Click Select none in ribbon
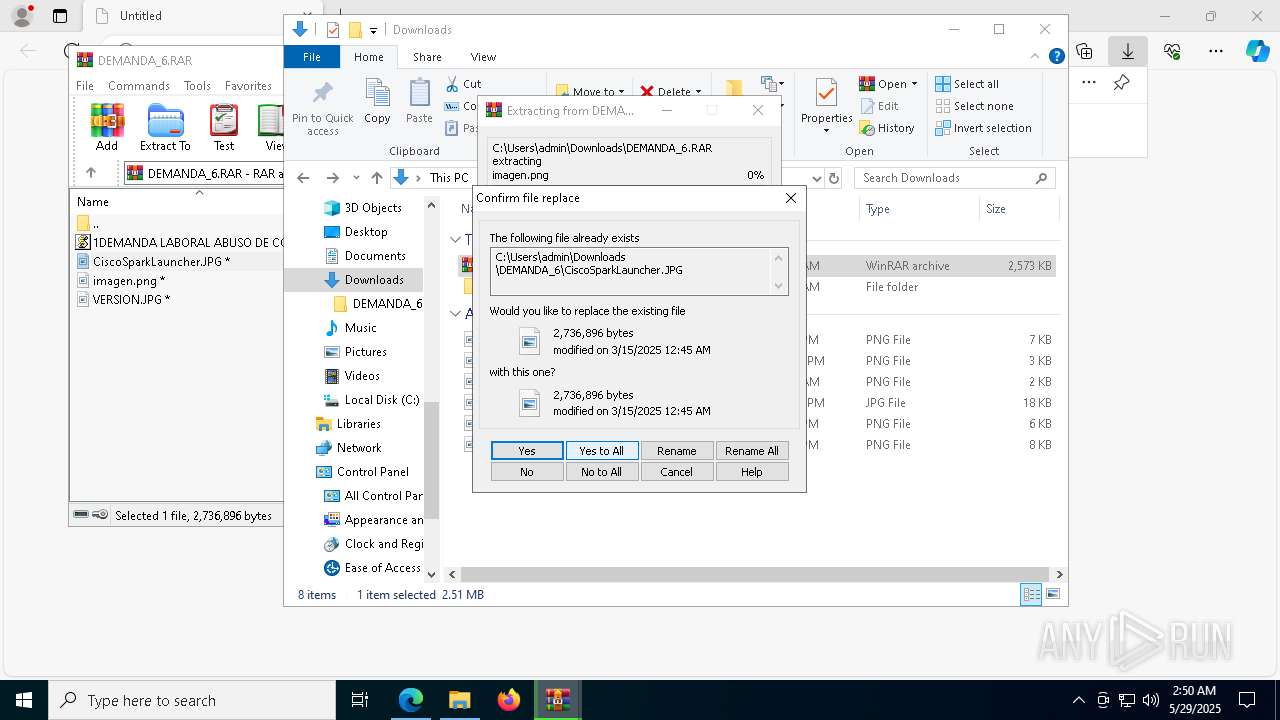Viewport: 1280px width, 720px height. pyautogui.click(x=974, y=106)
